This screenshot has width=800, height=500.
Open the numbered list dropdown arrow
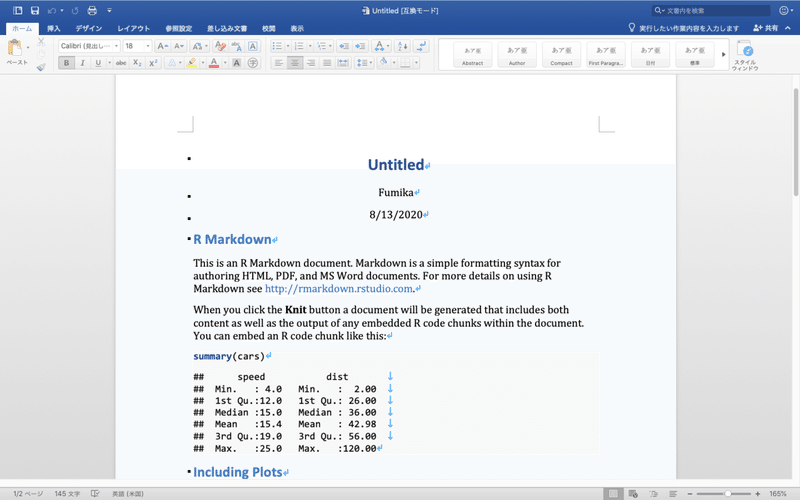click(x=310, y=46)
